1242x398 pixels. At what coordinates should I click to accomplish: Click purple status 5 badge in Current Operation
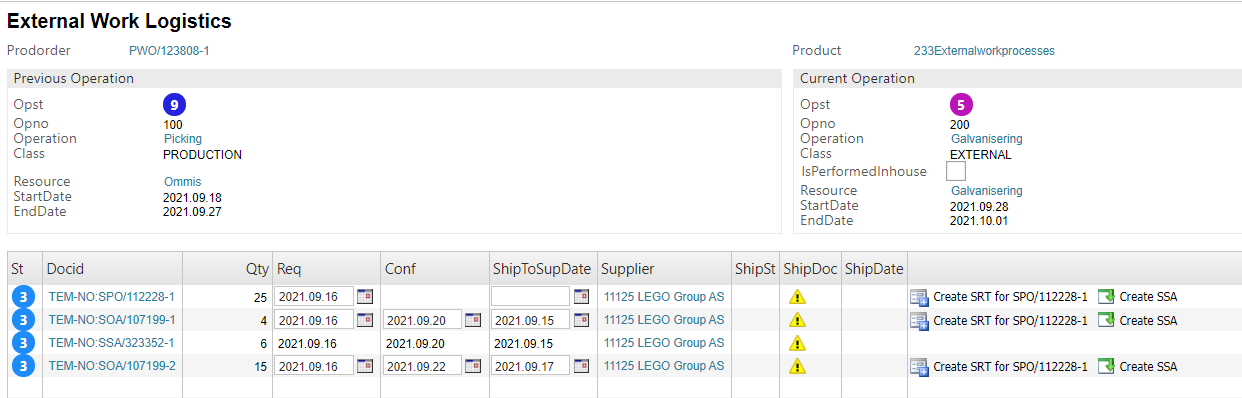[961, 104]
